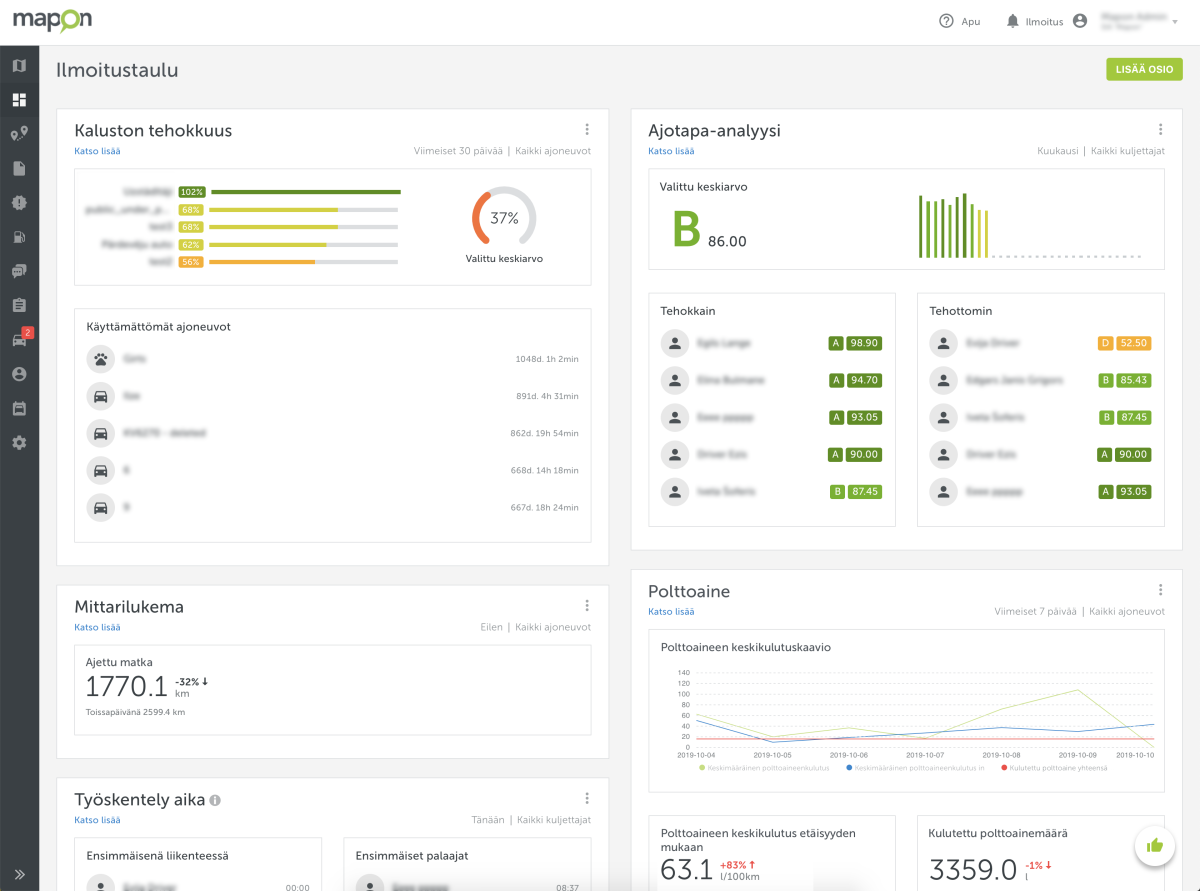Open Polttoaine widget three-dot menu
The height and width of the screenshot is (891, 1200).
(1160, 590)
